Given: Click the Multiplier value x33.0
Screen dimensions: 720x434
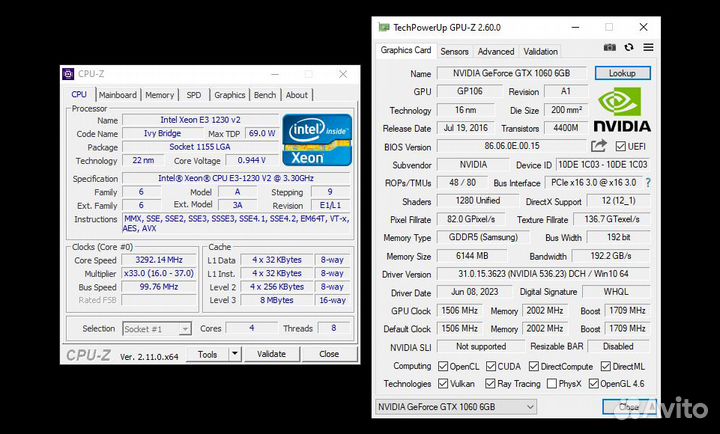Looking at the screenshot, I should coord(159,273).
